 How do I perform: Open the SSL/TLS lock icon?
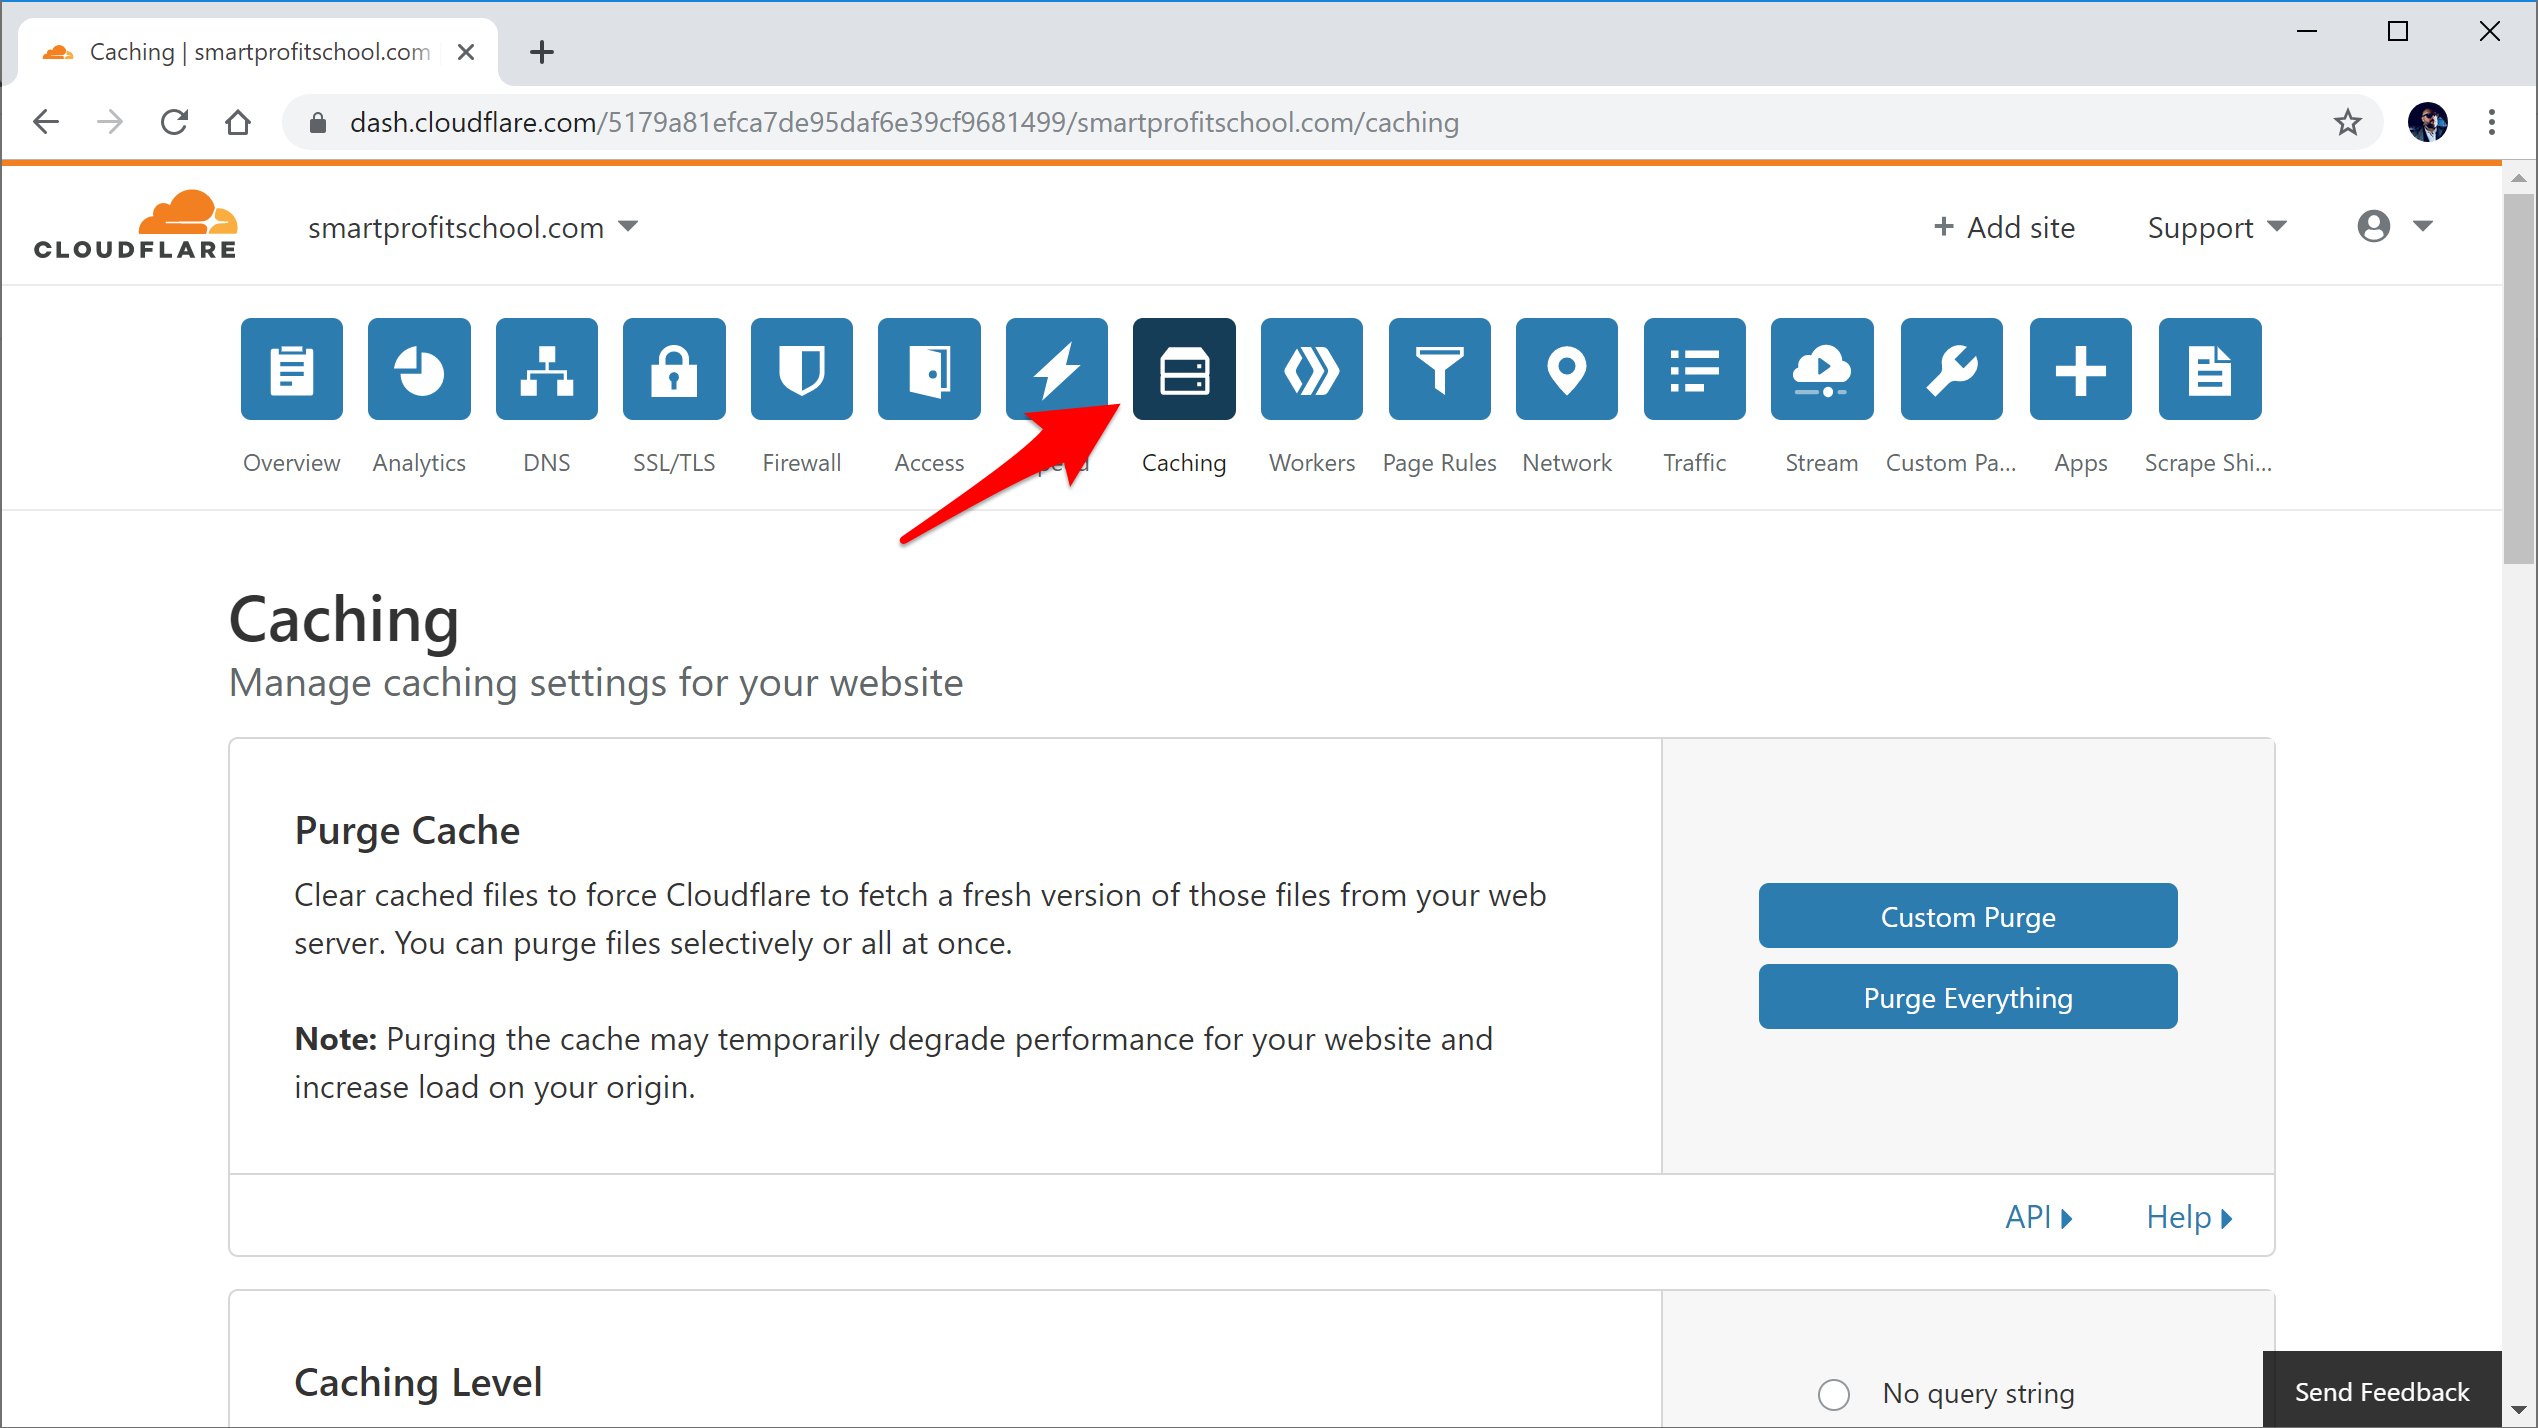coord(674,369)
